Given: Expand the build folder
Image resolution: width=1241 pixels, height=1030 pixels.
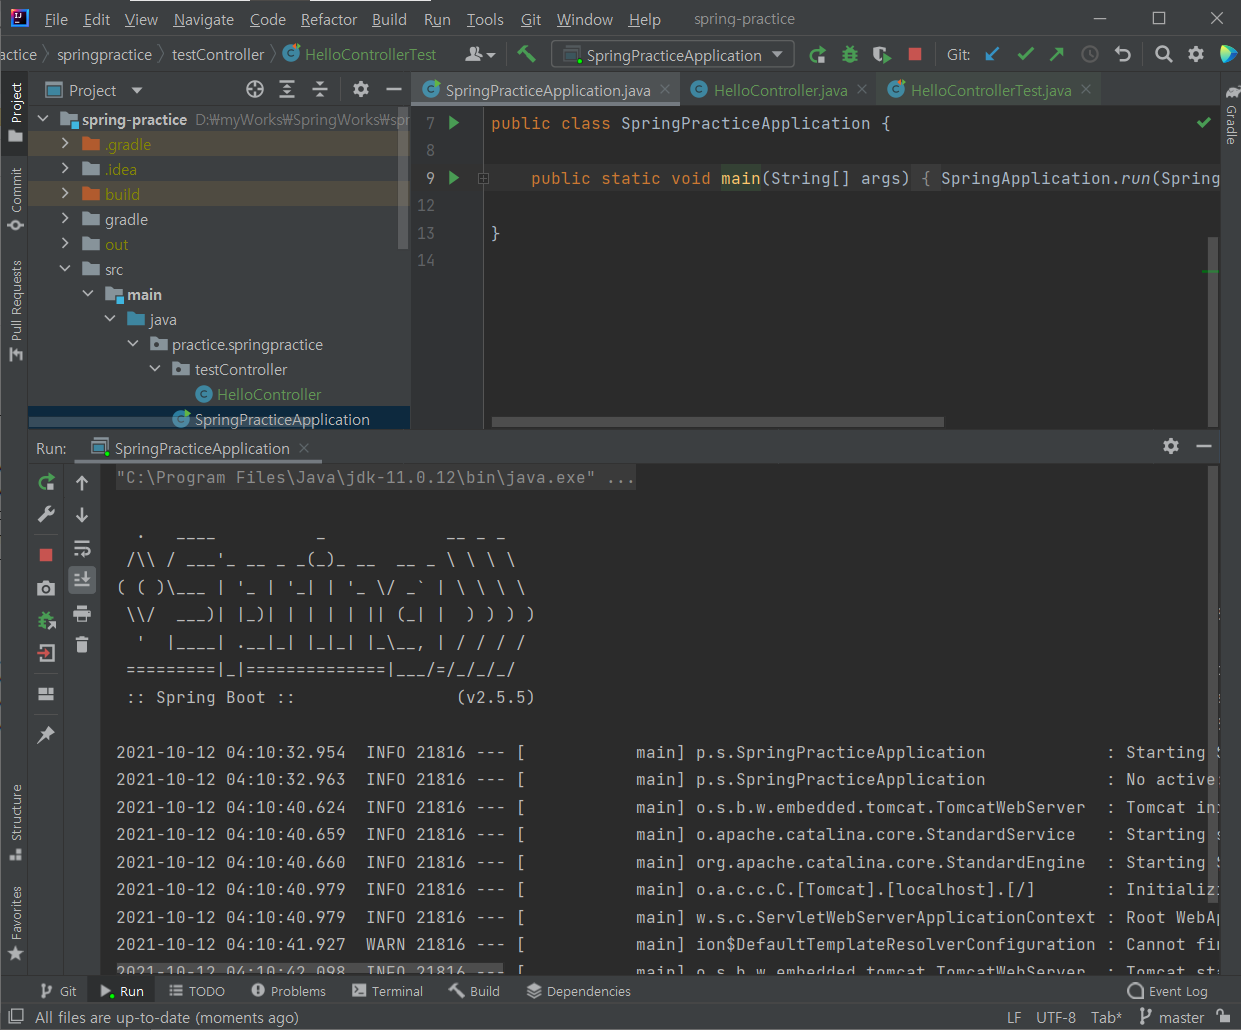Looking at the screenshot, I should (x=65, y=194).
